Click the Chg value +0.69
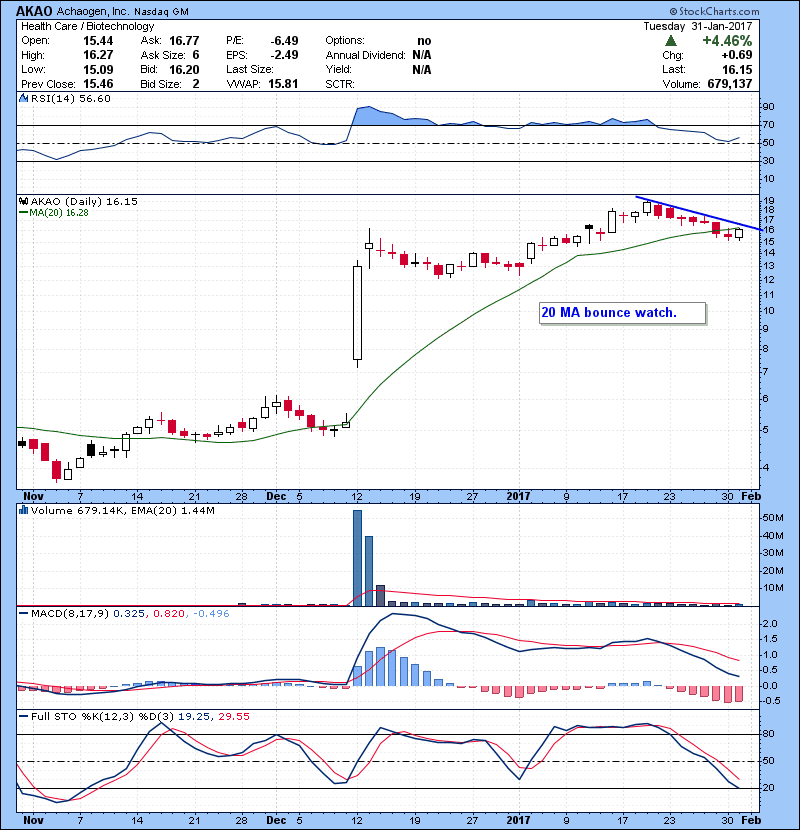 736,55
